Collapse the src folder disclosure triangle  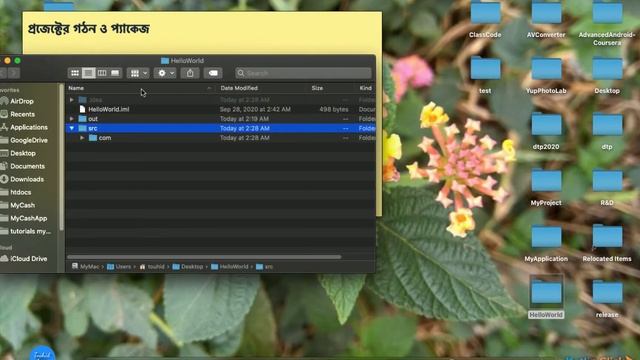[72, 128]
